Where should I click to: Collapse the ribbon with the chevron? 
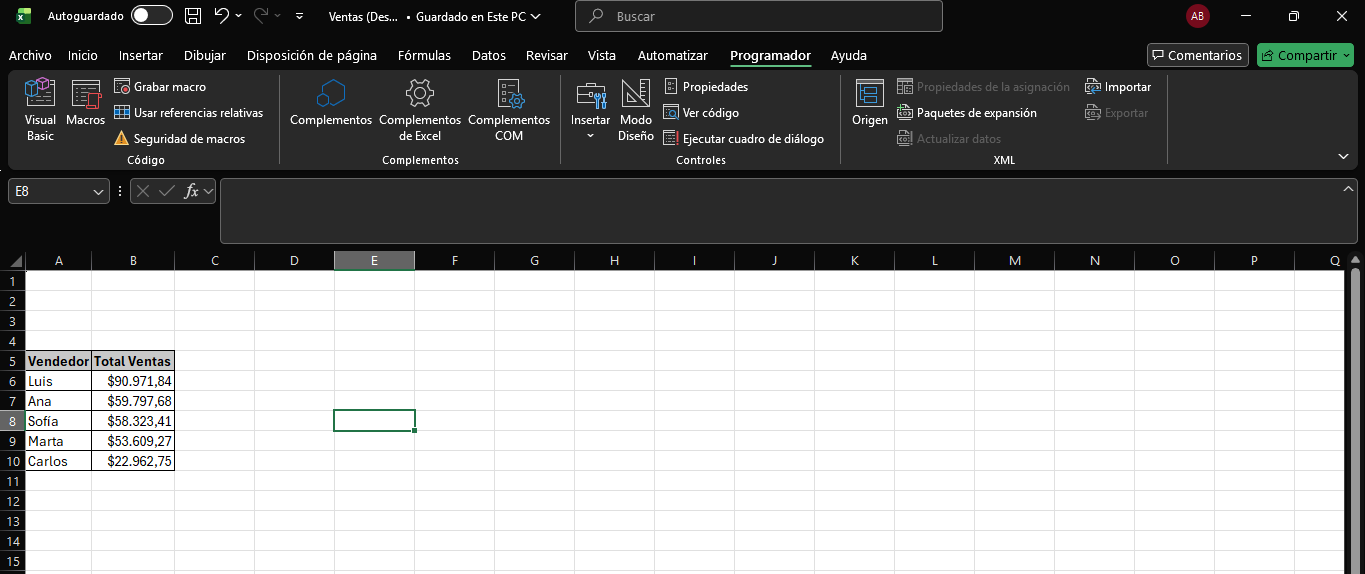(x=1343, y=157)
